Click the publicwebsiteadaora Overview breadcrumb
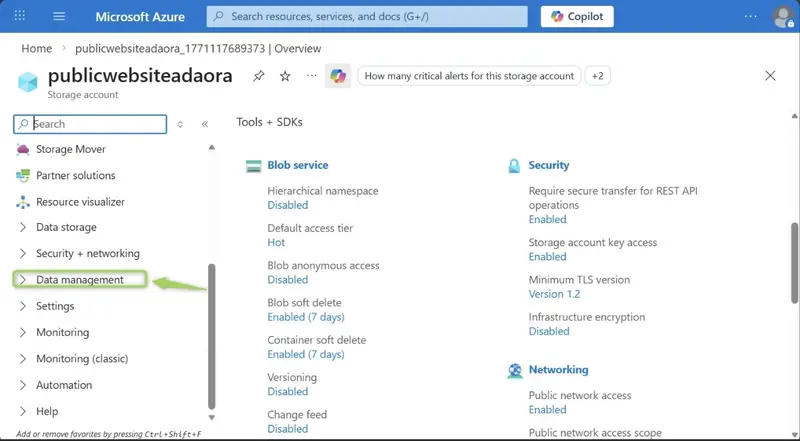Screen dimensions: 800x441 click(x=198, y=48)
